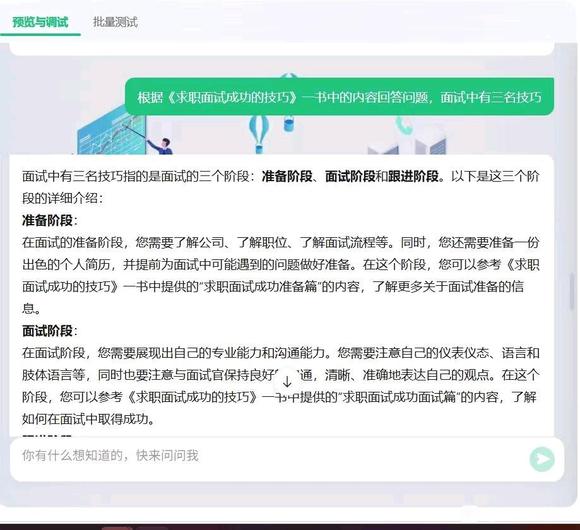Jump to bottom with the down-arrow button
The width and height of the screenshot is (580, 530).
[287, 381]
